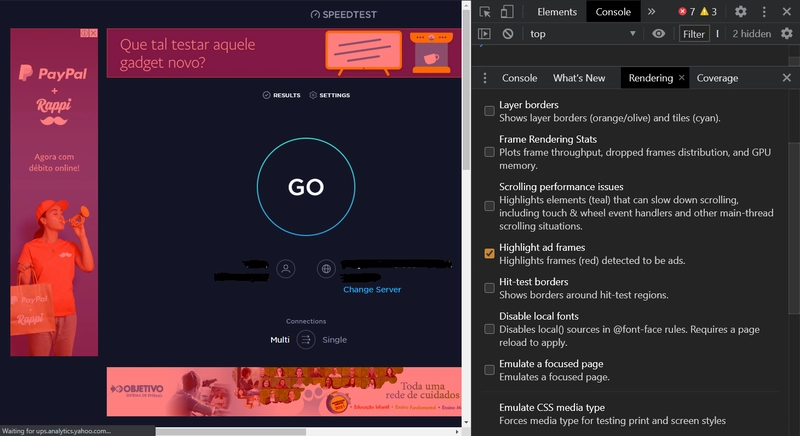This screenshot has height=436, width=800.
Task: Type in the console Filter field
Action: 694,34
